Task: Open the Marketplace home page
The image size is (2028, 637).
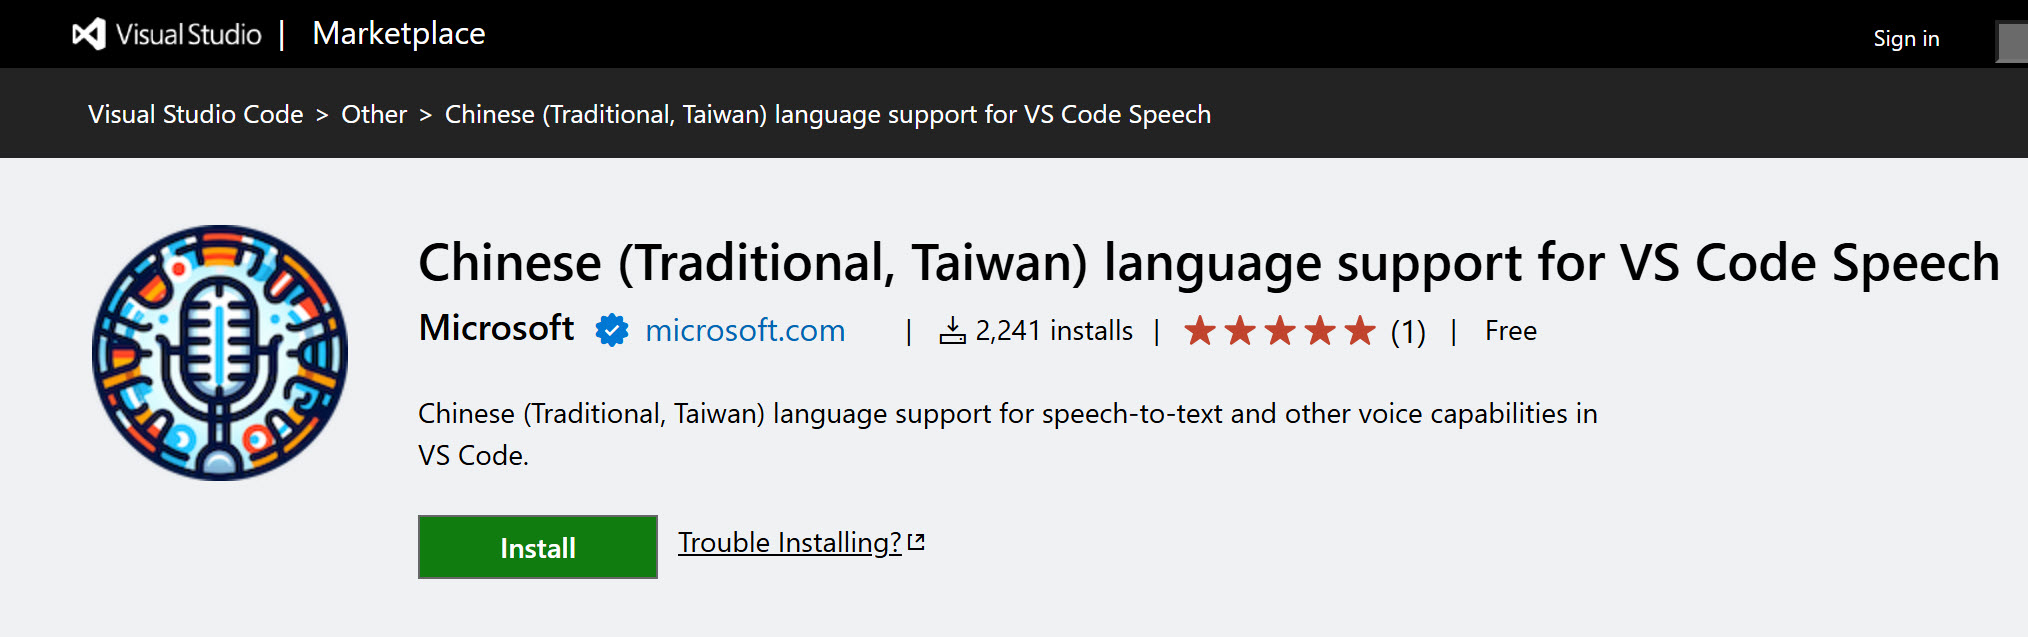Action: (398, 33)
